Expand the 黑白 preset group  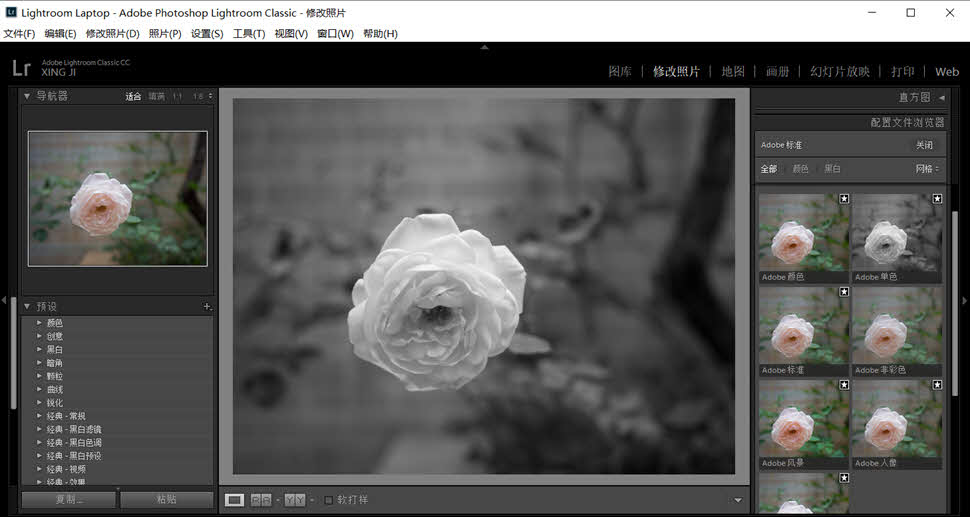(40, 349)
